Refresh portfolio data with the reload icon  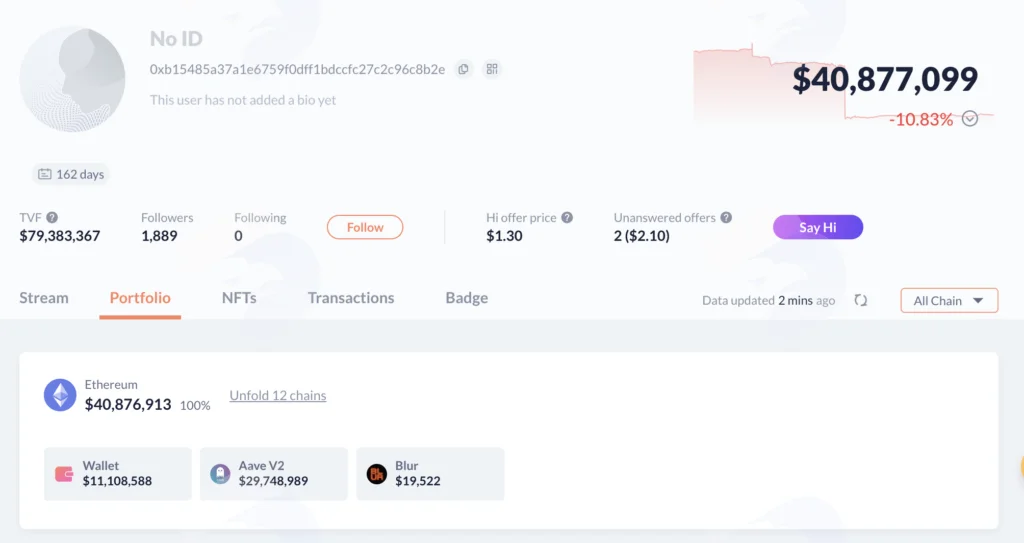(861, 301)
